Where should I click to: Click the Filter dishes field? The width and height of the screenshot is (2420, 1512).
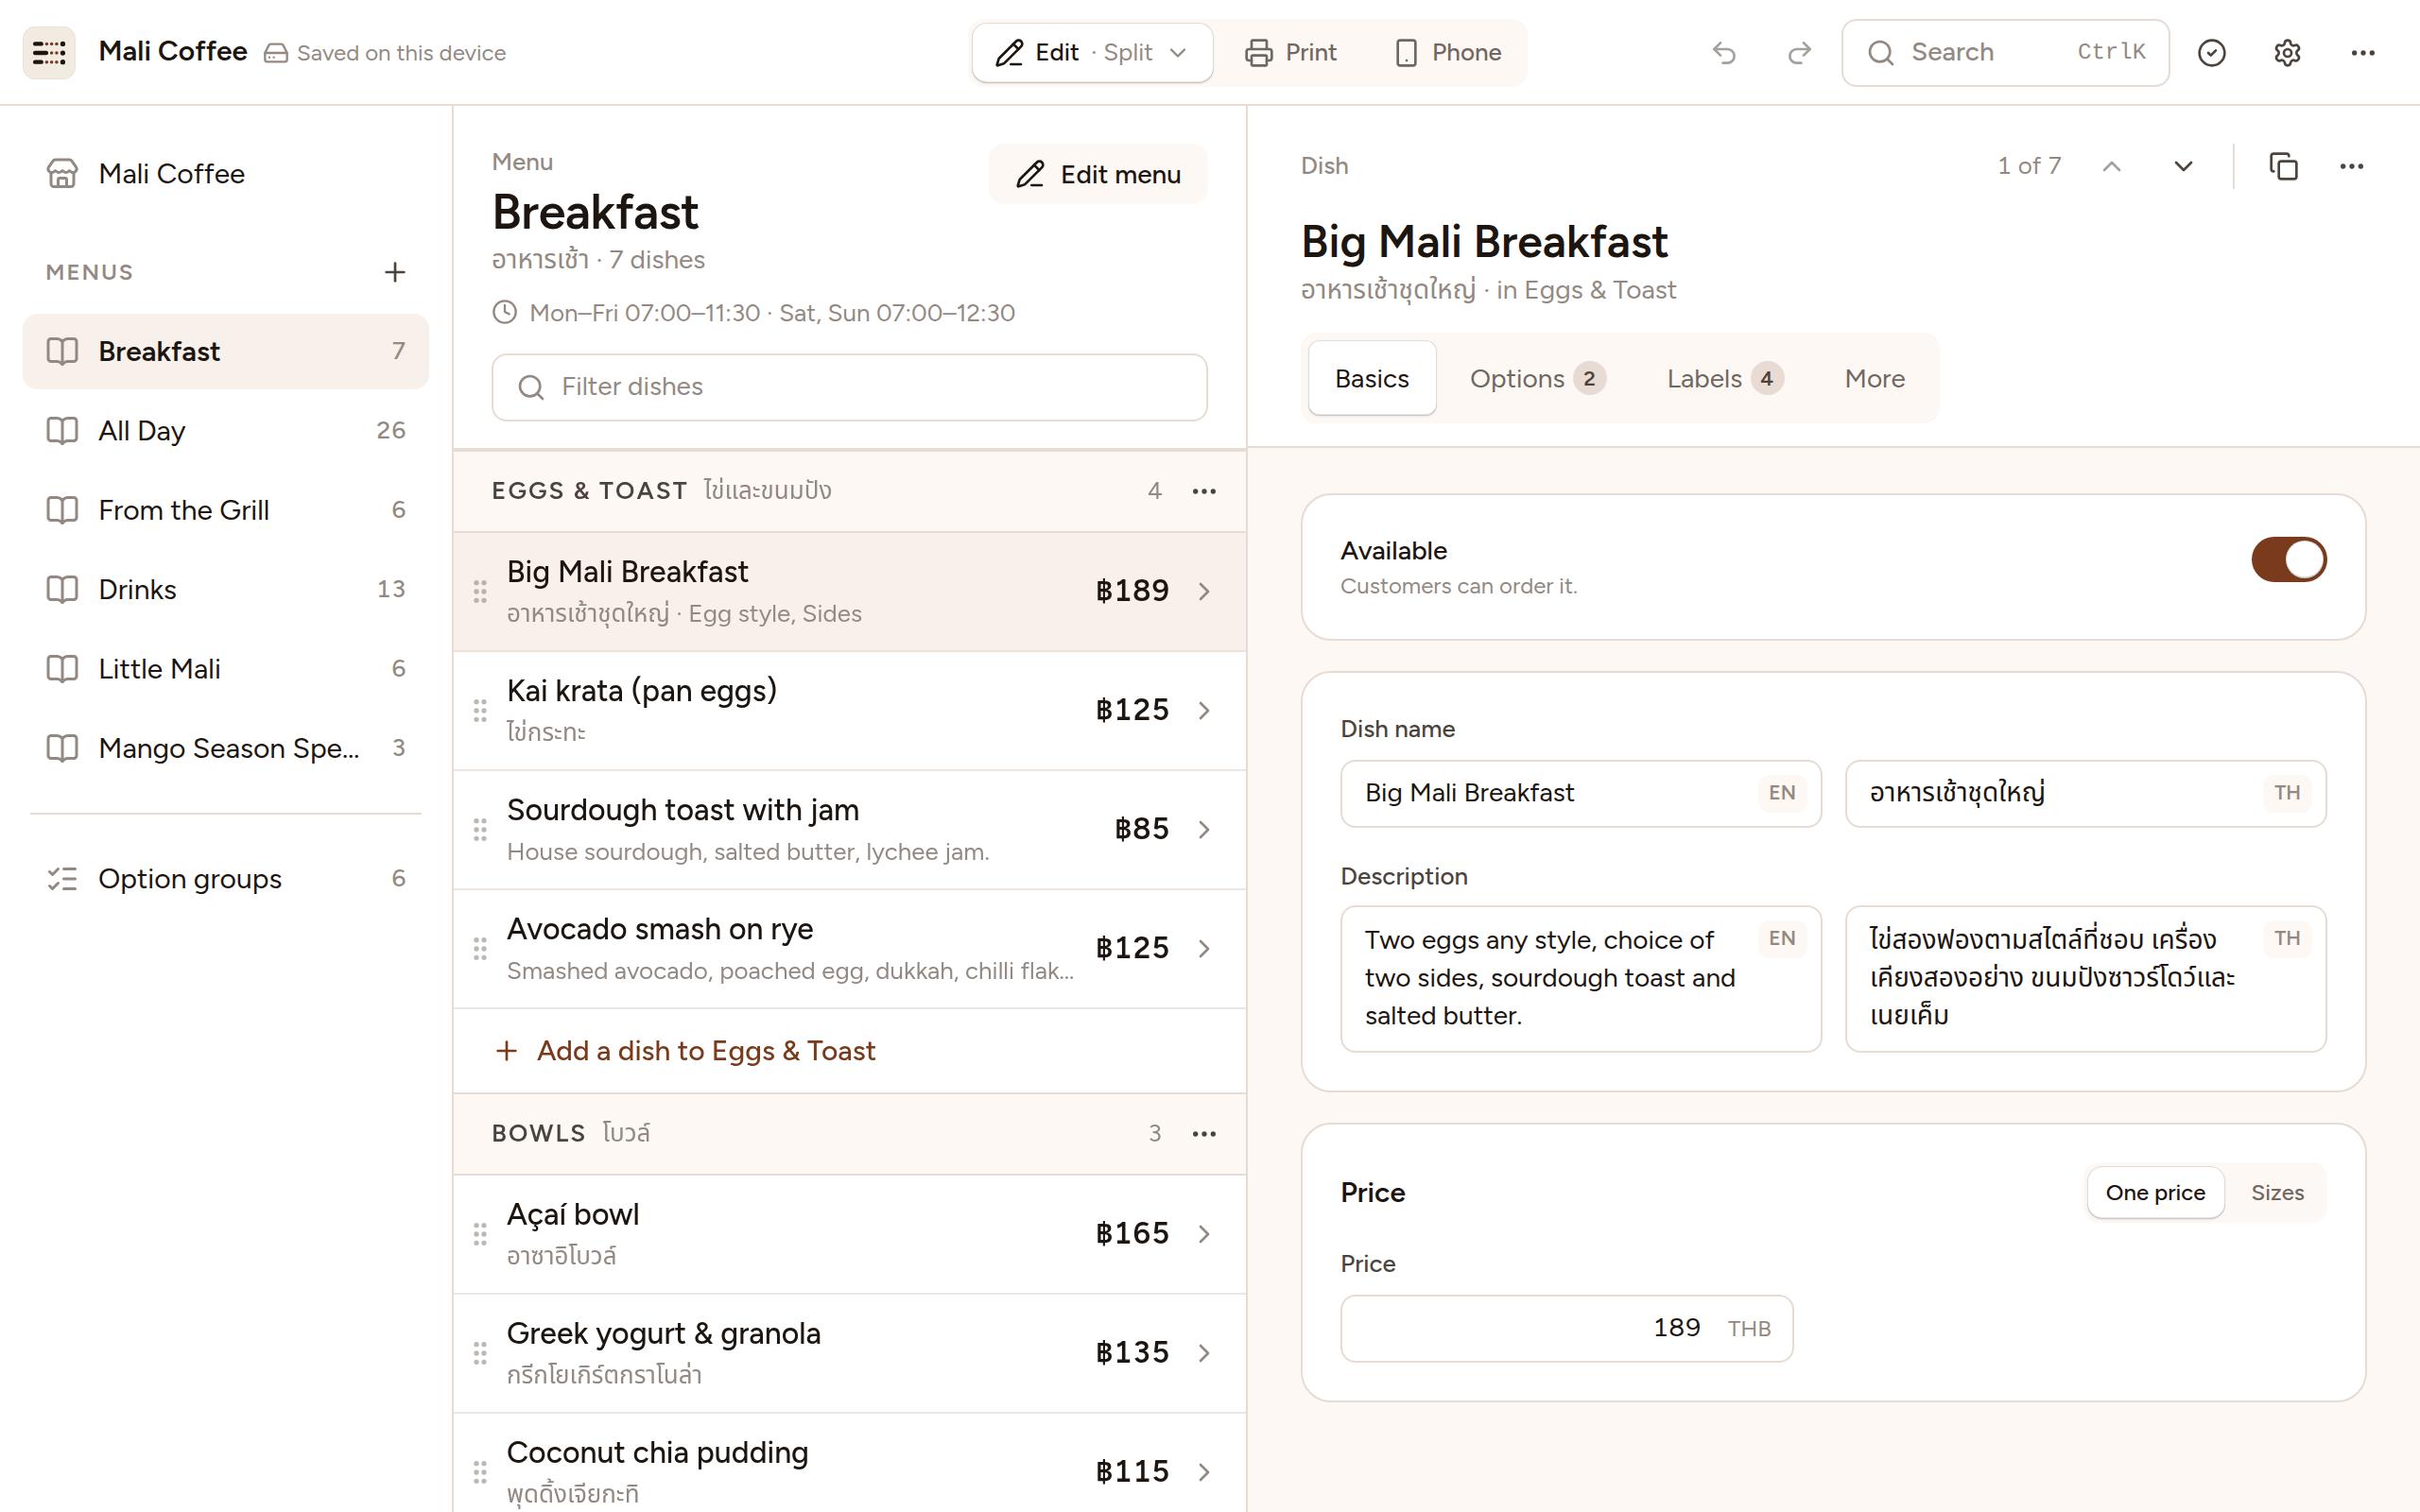tap(849, 387)
